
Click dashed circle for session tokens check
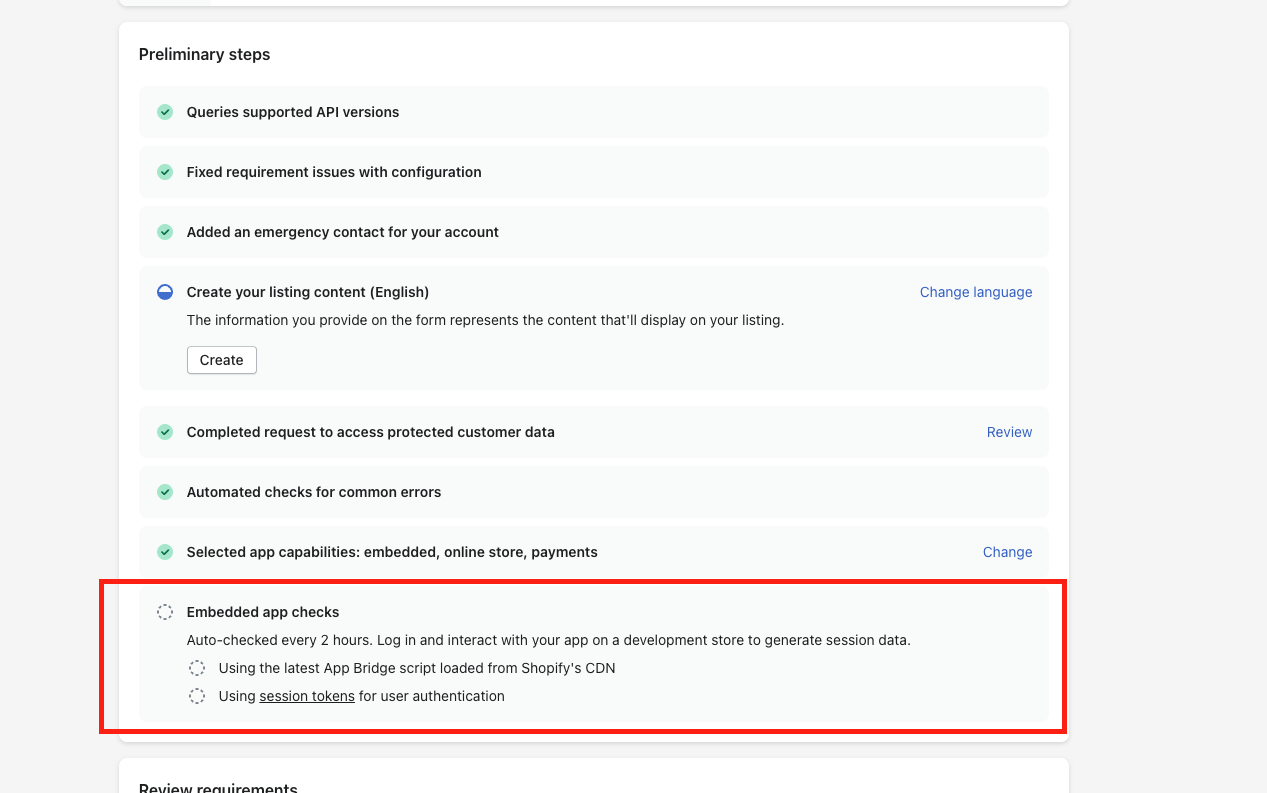click(197, 696)
